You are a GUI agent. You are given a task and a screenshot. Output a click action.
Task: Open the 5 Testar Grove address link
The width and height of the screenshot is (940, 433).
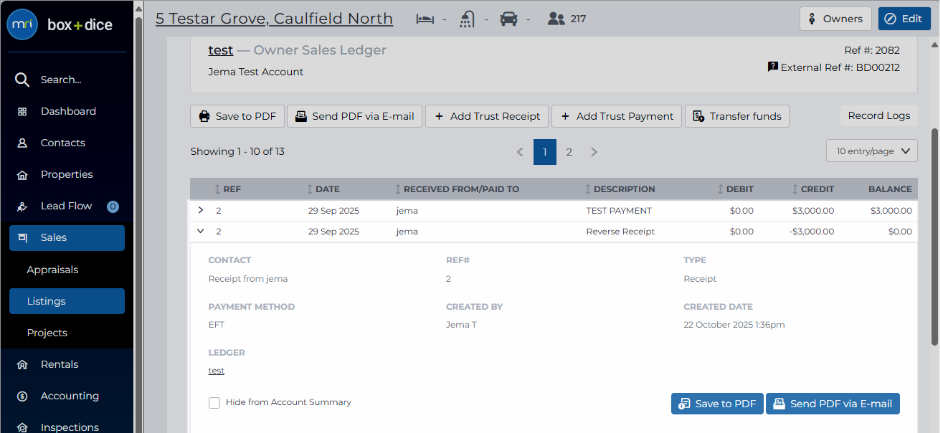point(274,19)
